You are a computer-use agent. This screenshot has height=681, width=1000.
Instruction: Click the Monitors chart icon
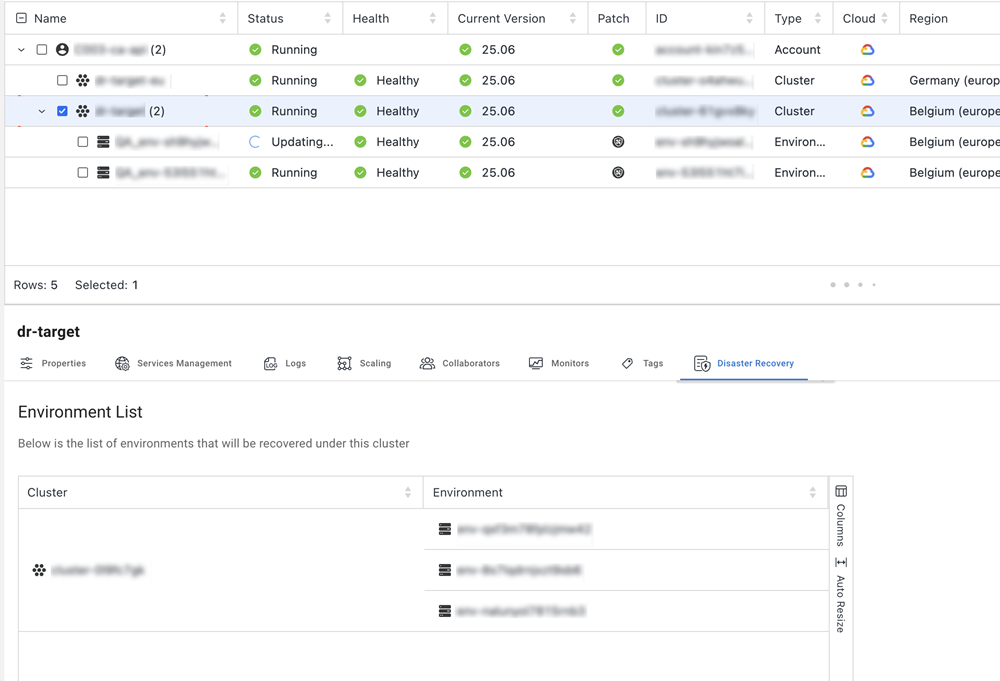coord(536,364)
